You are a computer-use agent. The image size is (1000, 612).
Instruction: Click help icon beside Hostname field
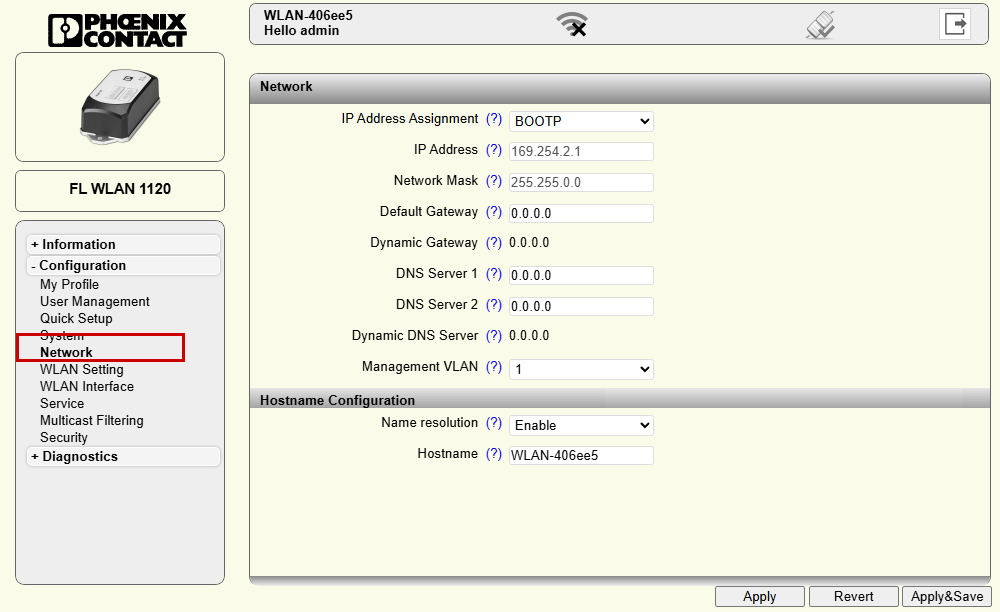pos(494,454)
